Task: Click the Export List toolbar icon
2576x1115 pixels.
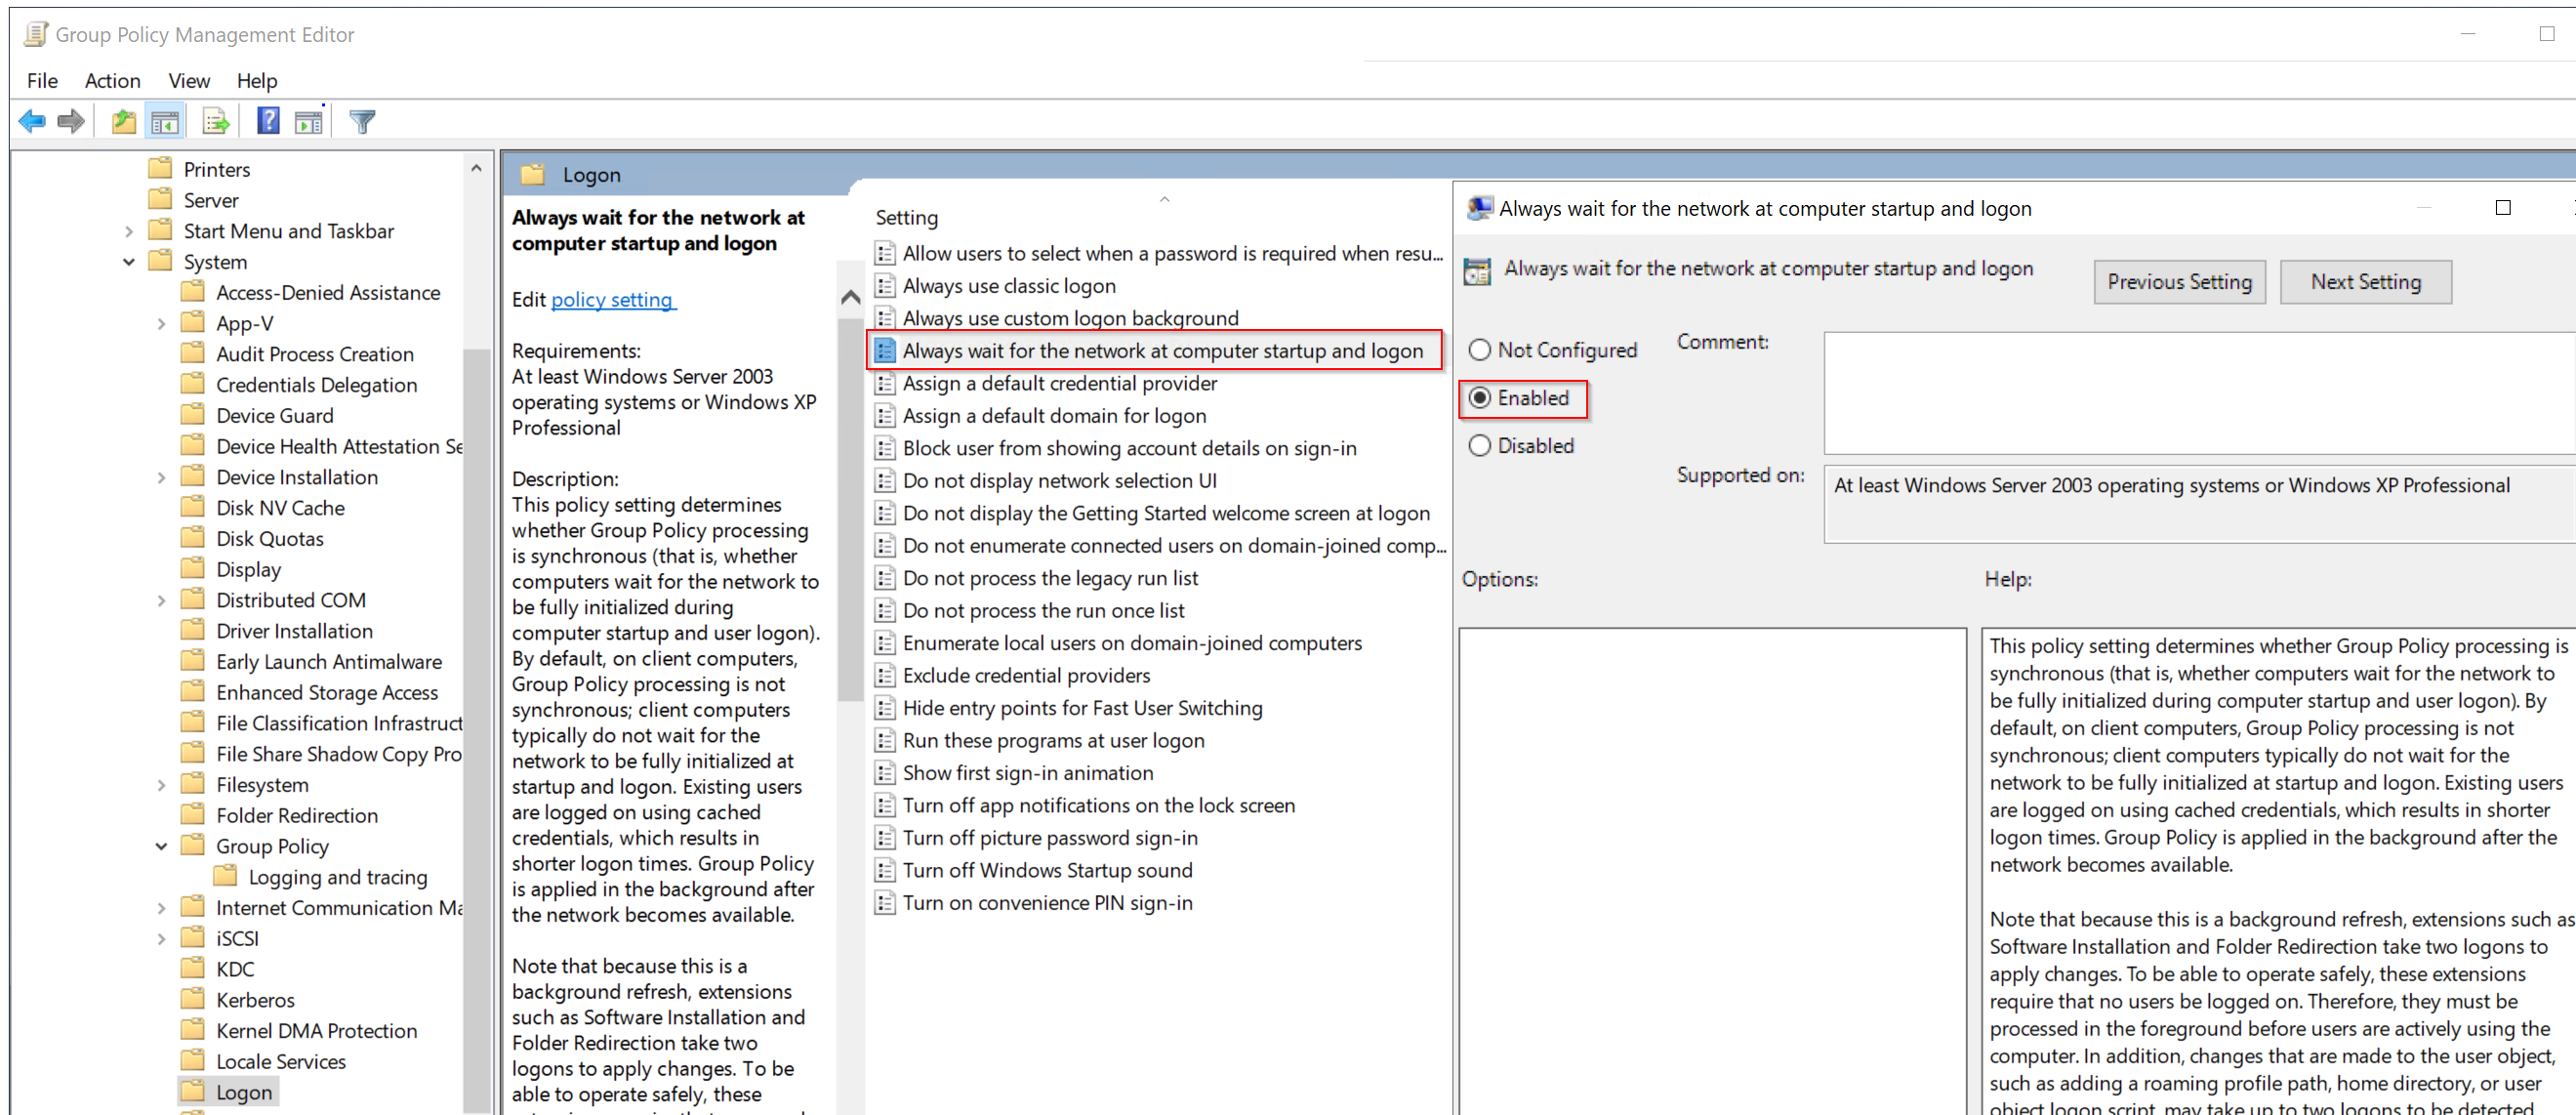Action: click(215, 122)
